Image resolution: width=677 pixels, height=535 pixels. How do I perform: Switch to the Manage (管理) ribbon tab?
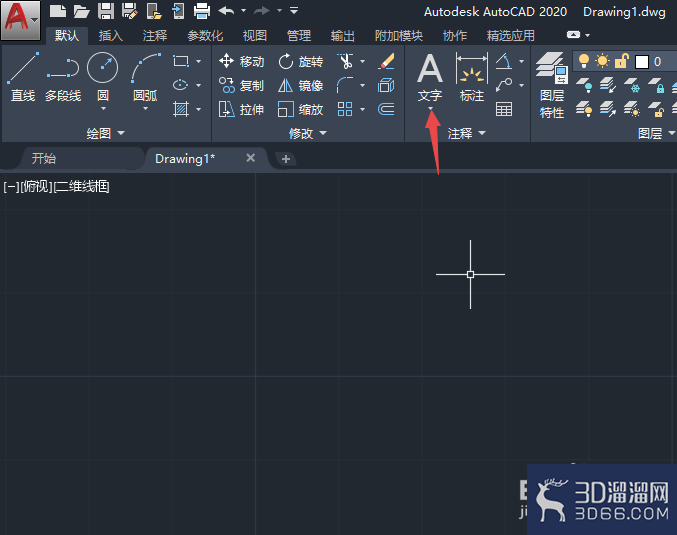pyautogui.click(x=299, y=35)
